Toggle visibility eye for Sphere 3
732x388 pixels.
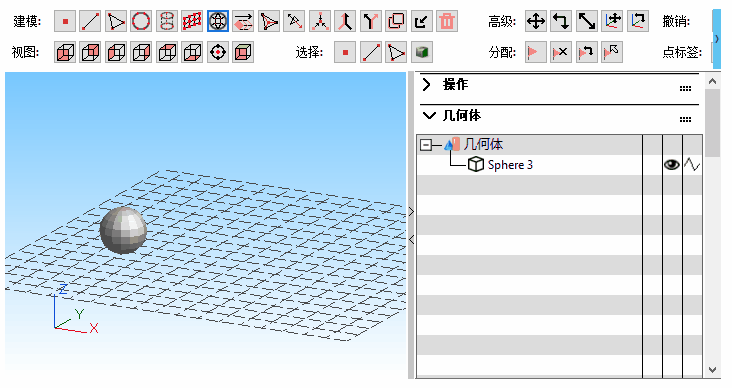point(672,165)
